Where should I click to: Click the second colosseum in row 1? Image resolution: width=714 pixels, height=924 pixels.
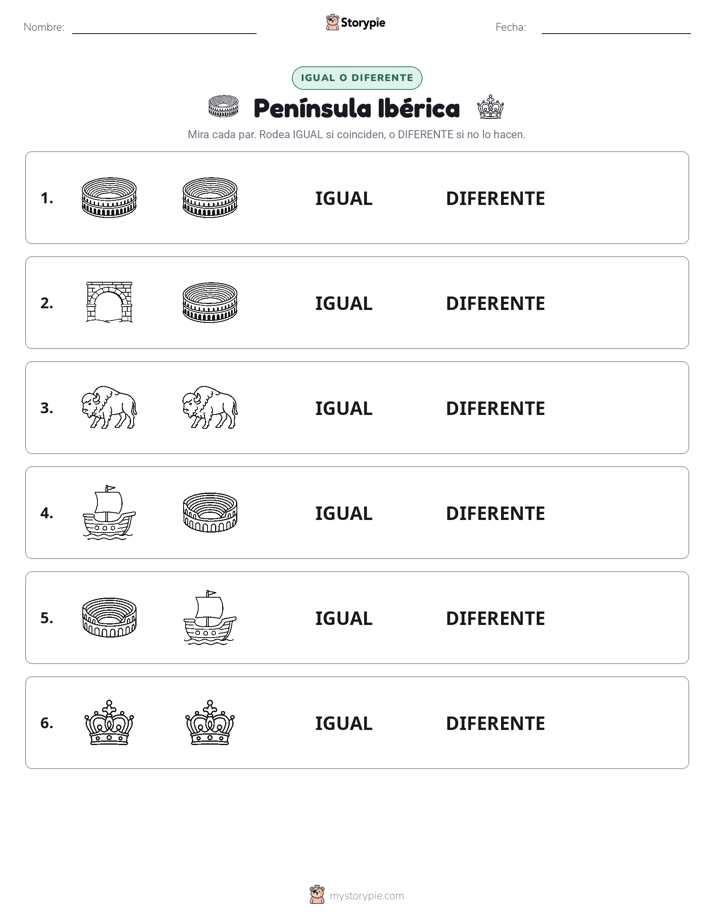pyautogui.click(x=210, y=197)
